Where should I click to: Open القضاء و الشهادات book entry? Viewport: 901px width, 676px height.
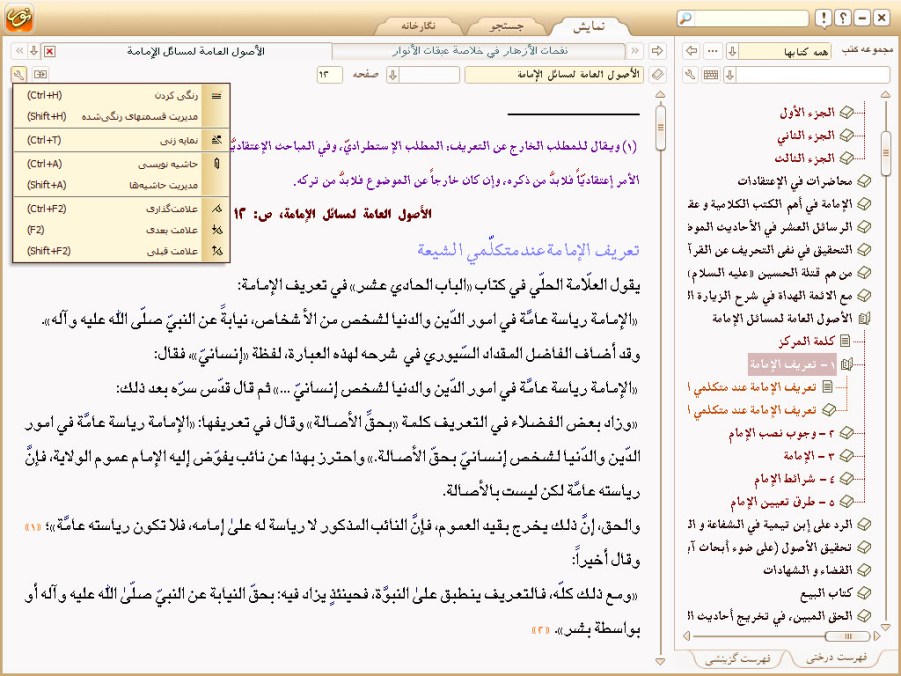coord(808,570)
